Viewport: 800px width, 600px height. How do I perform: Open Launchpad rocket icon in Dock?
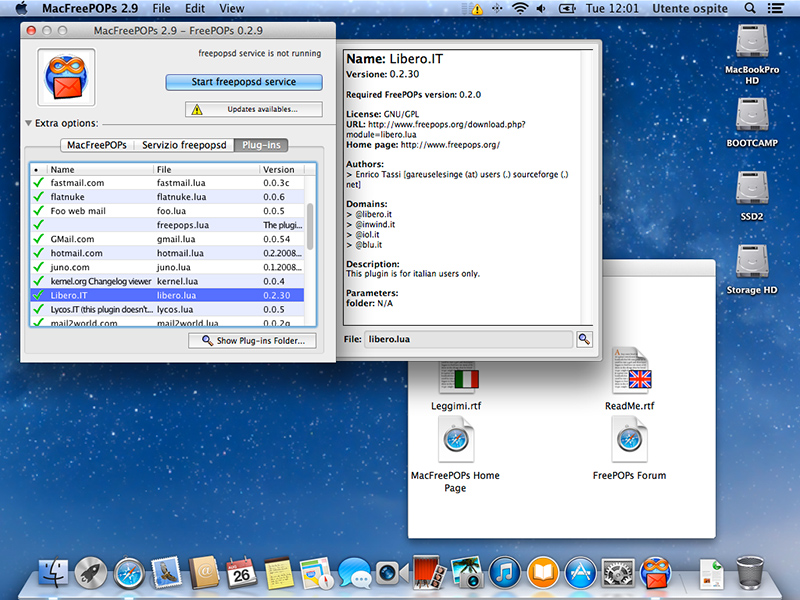pos(91,572)
